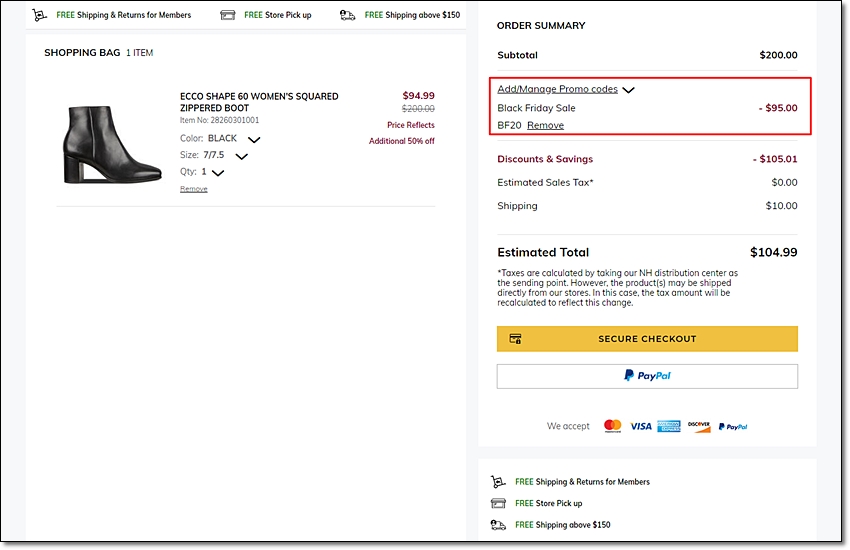Click the footer free member shipping icon
The height and width of the screenshot is (550, 850).
[x=498, y=481]
